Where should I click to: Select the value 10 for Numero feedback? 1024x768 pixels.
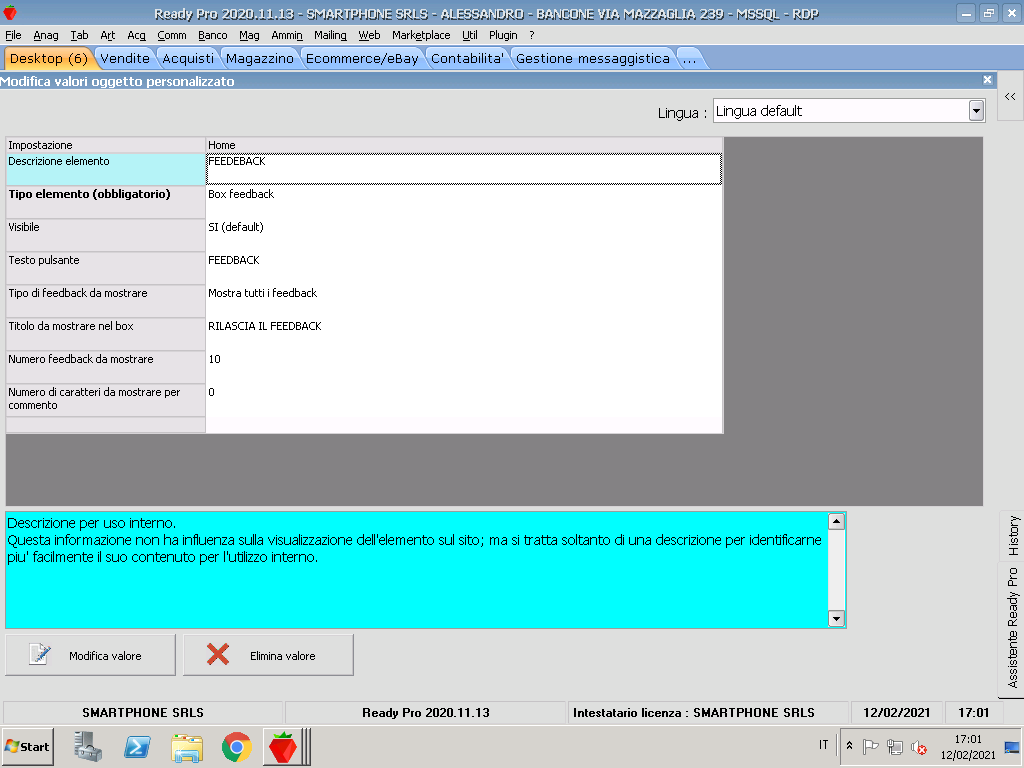pyautogui.click(x=464, y=367)
